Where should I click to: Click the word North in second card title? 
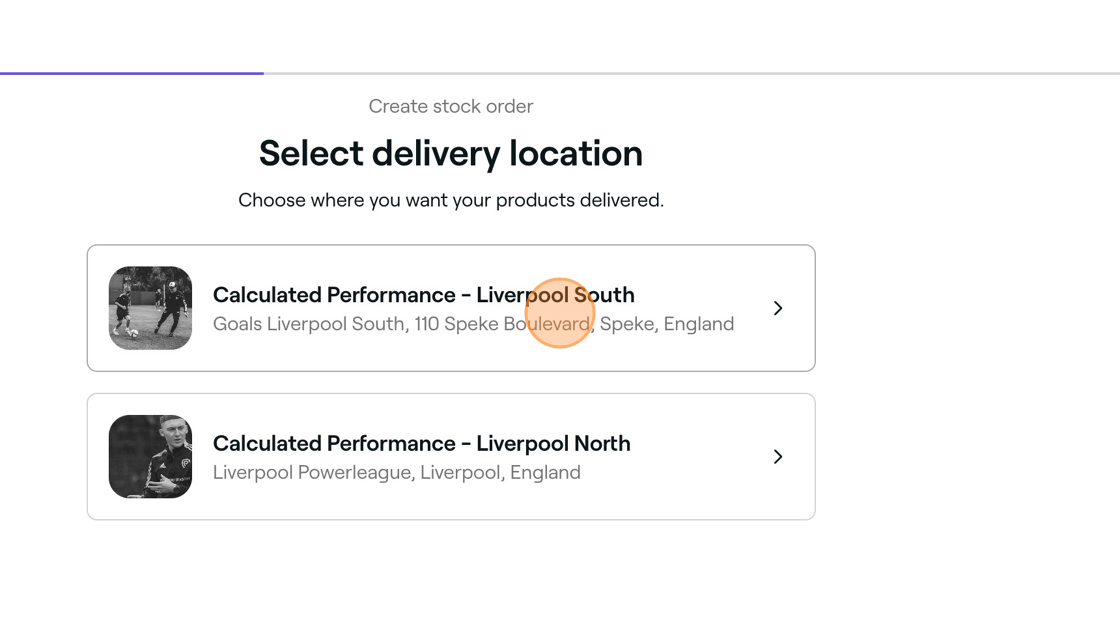(x=602, y=444)
